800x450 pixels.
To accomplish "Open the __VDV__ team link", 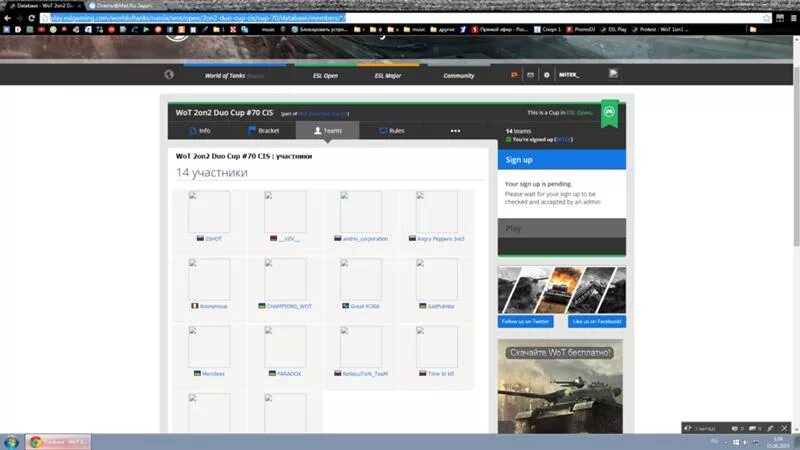I will (x=289, y=239).
